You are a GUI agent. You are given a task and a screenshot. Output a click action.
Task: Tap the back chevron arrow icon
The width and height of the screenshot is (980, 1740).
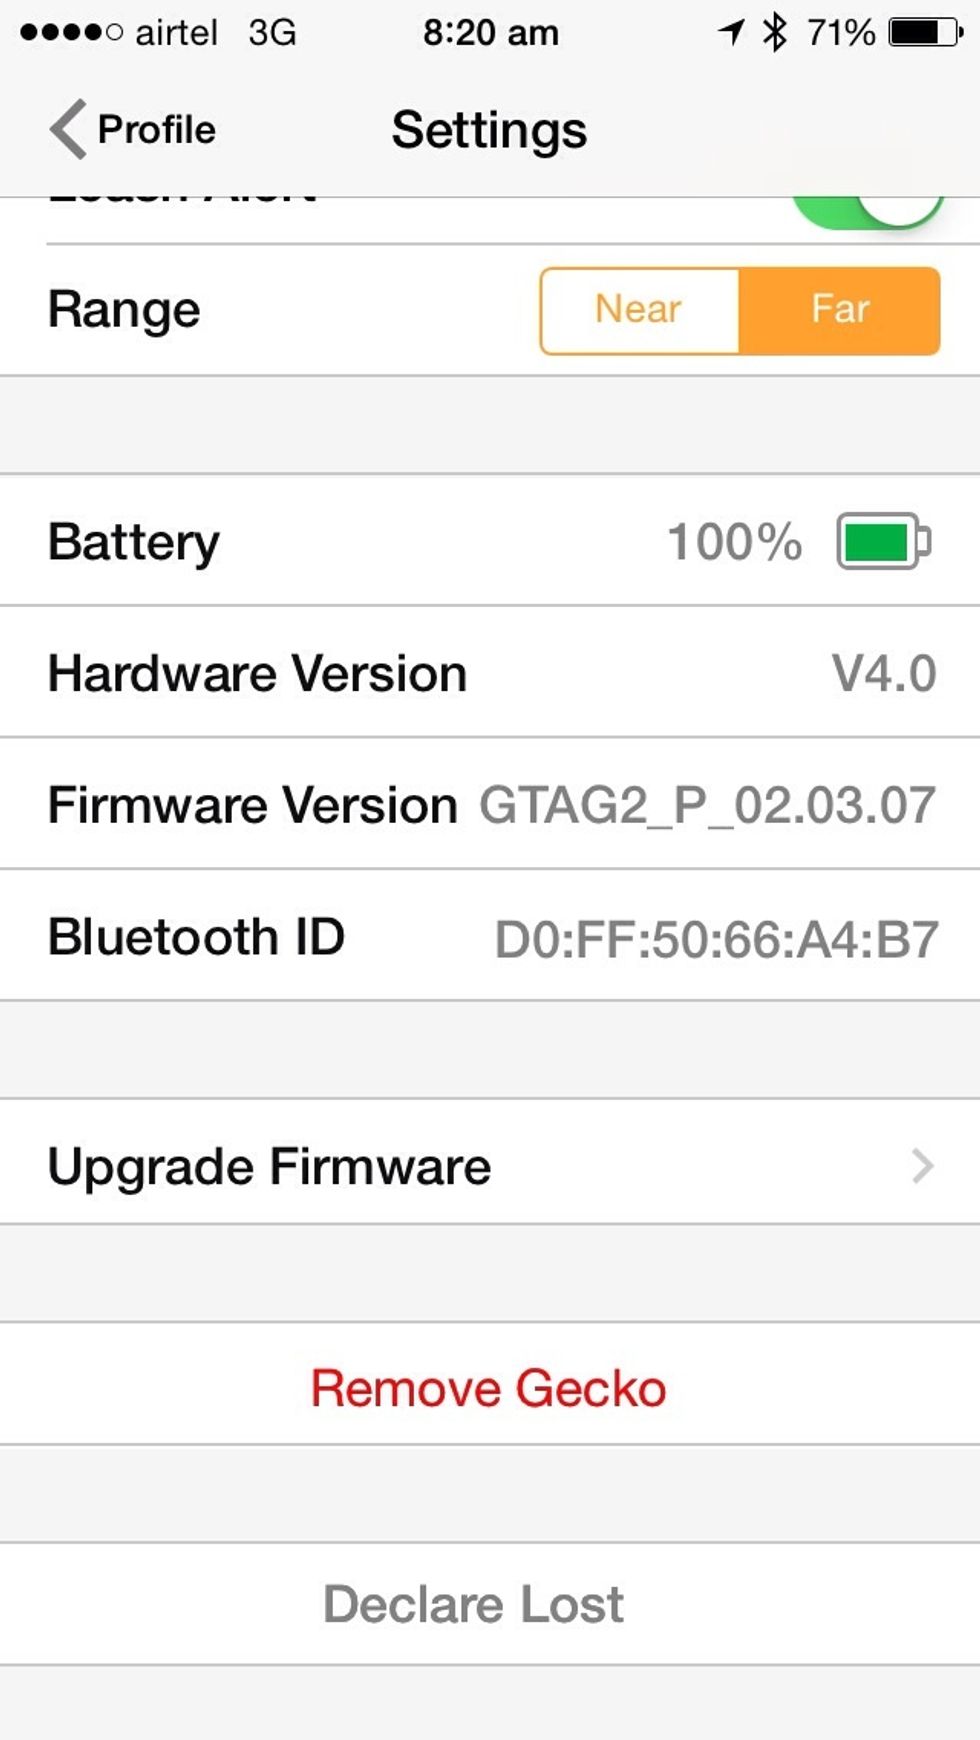[x=68, y=130]
